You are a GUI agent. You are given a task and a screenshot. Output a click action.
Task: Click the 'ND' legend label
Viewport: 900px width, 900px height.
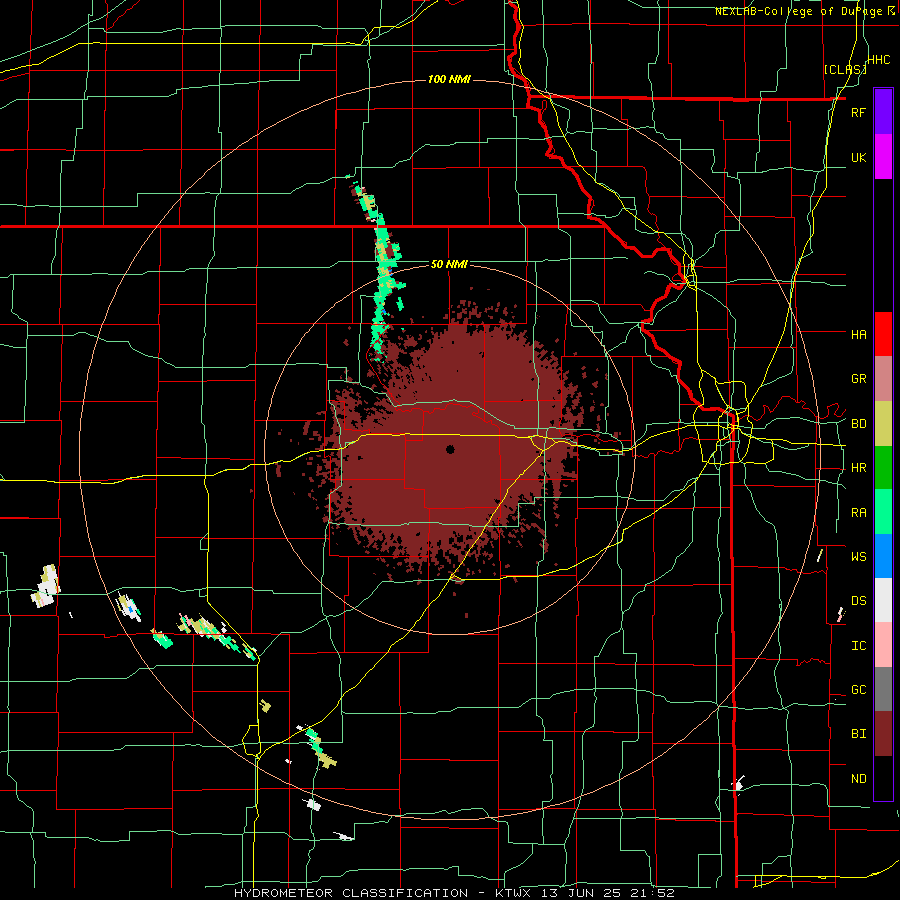click(858, 779)
